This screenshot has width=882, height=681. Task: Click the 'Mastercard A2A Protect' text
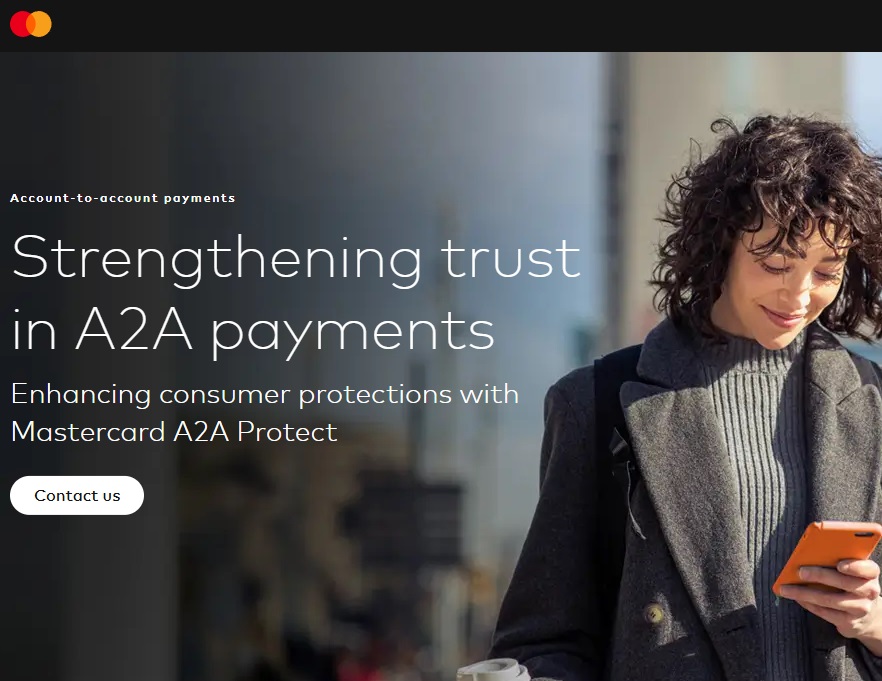174,432
